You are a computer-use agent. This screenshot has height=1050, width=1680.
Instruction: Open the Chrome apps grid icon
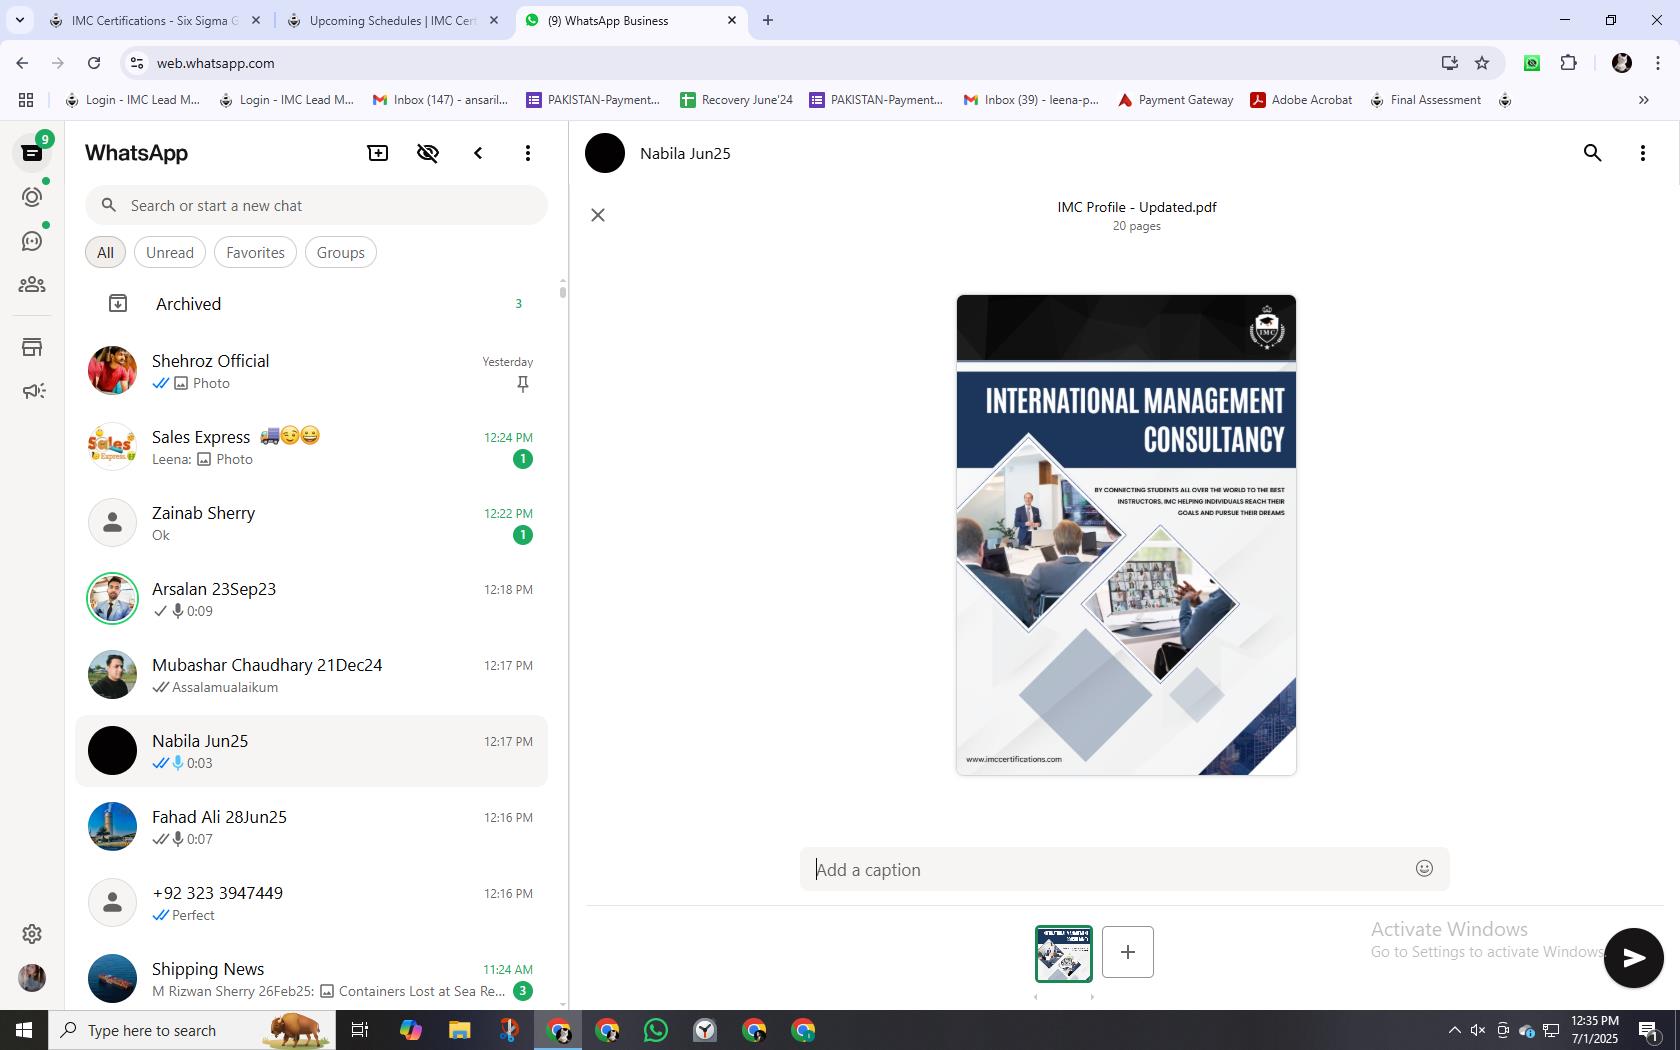pos(26,100)
